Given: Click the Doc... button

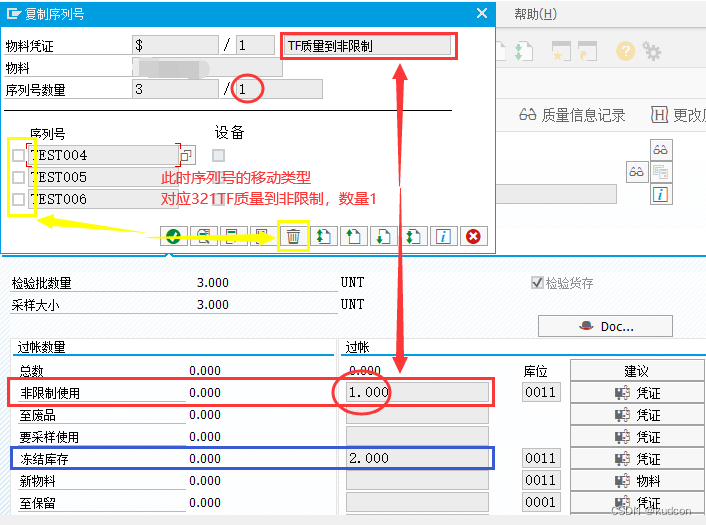Looking at the screenshot, I should point(605,326).
